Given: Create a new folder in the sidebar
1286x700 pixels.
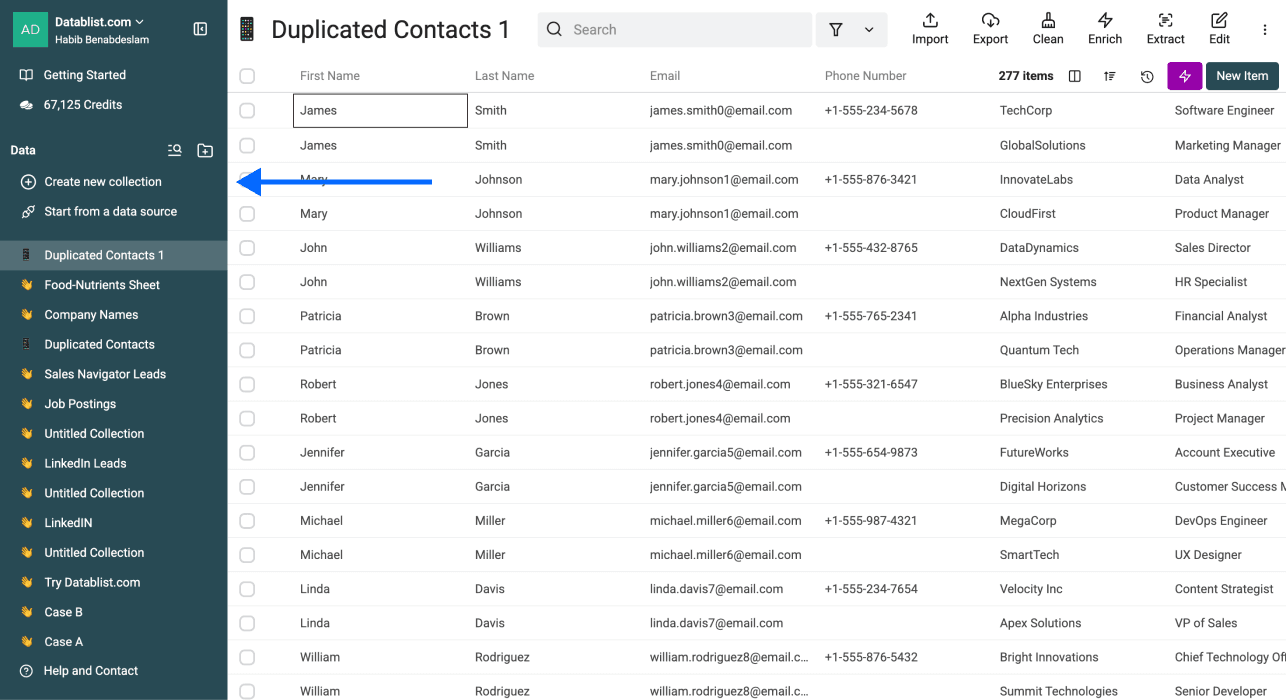Looking at the screenshot, I should pos(205,150).
